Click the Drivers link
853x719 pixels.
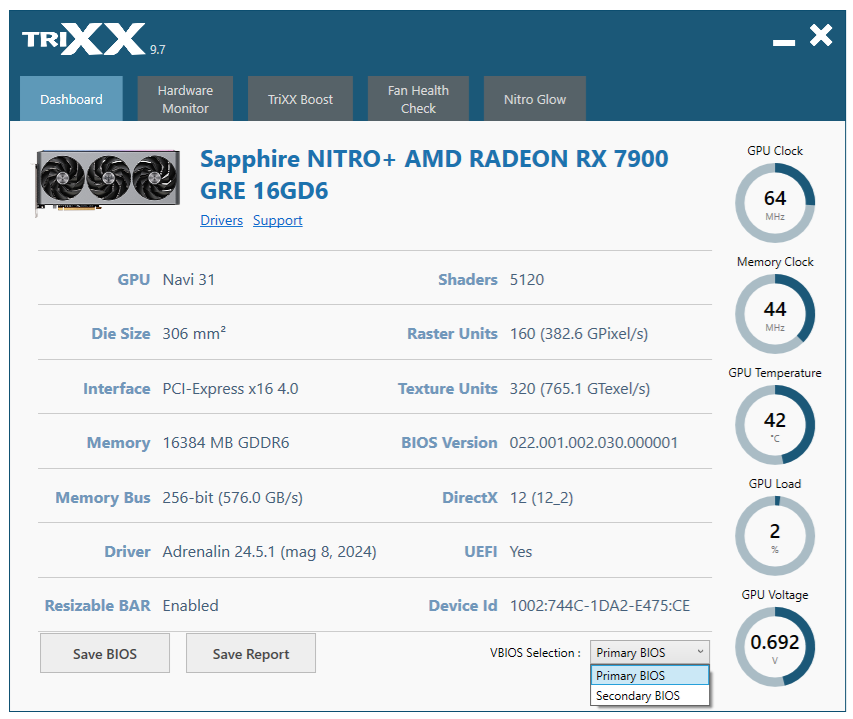pyautogui.click(x=221, y=220)
